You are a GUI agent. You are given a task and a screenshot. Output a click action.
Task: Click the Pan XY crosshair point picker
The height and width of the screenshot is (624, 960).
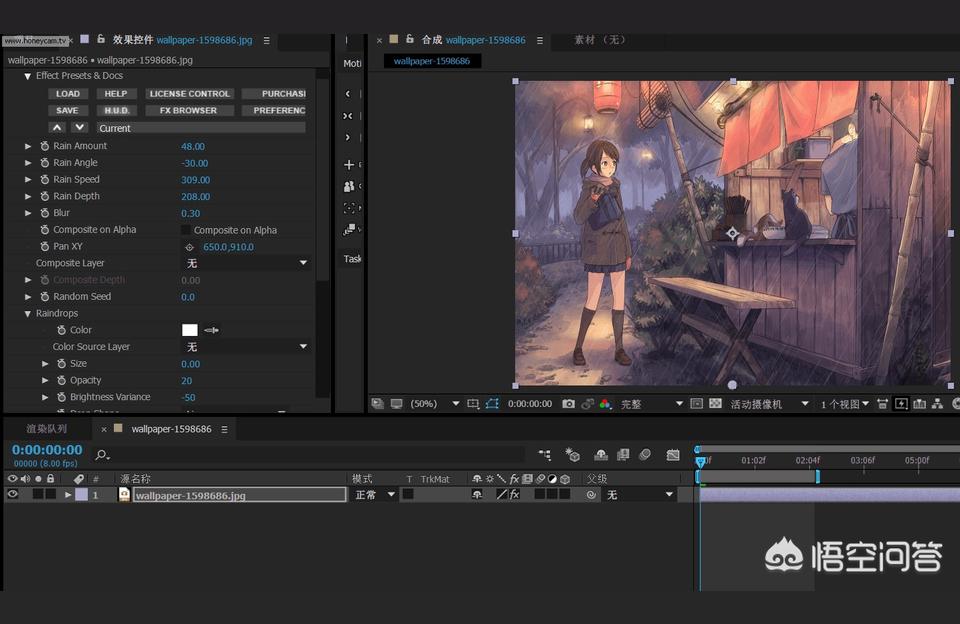[x=189, y=247]
